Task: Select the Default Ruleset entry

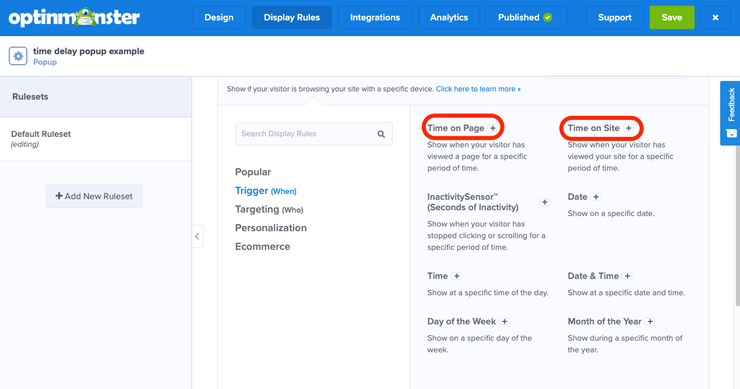Action: 96,139
